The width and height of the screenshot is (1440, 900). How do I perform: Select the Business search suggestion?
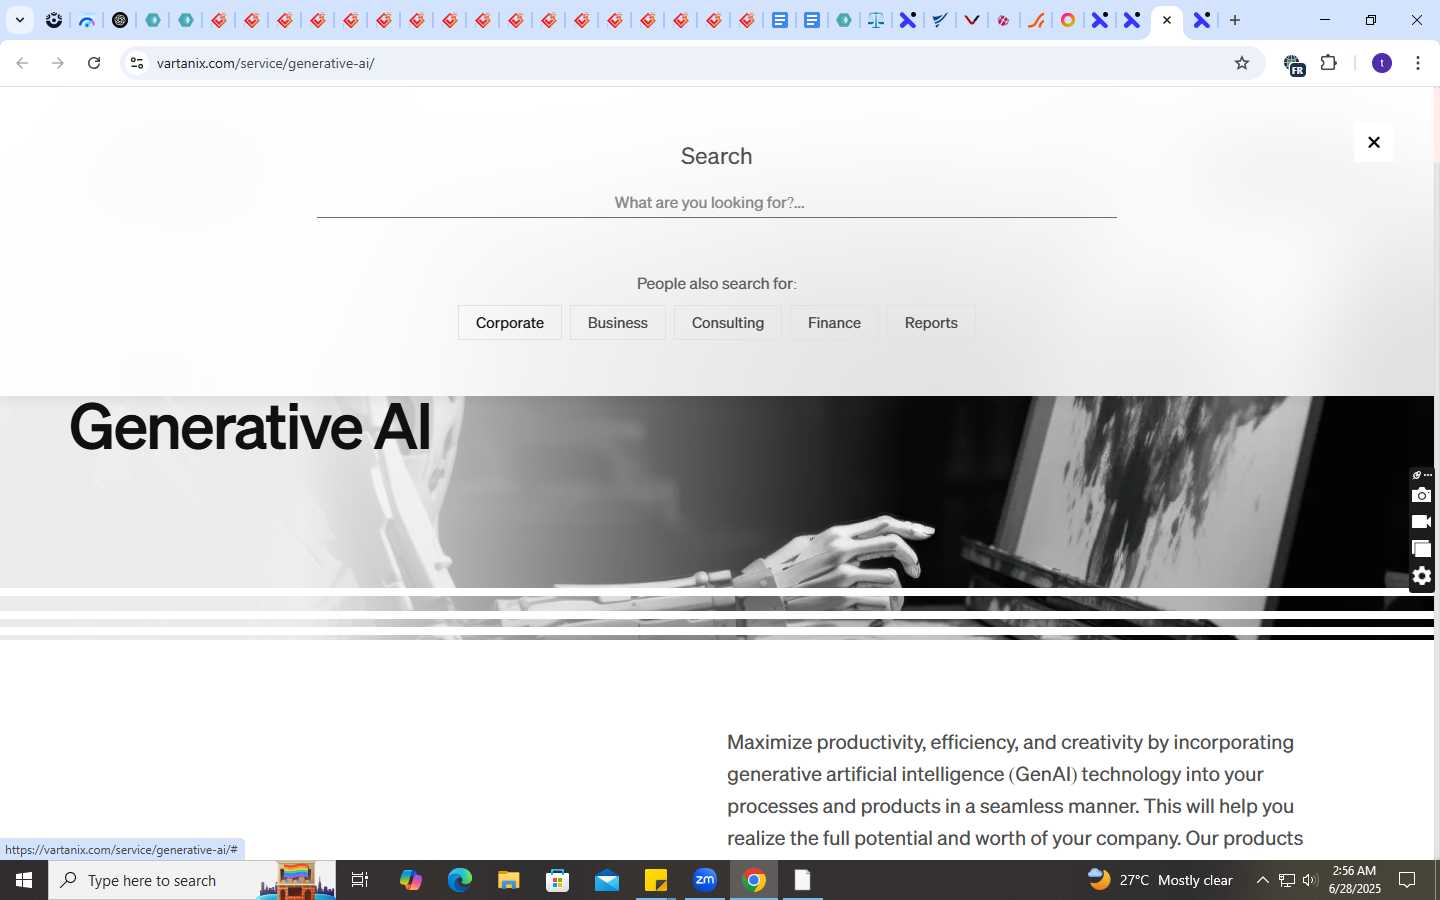[618, 323]
